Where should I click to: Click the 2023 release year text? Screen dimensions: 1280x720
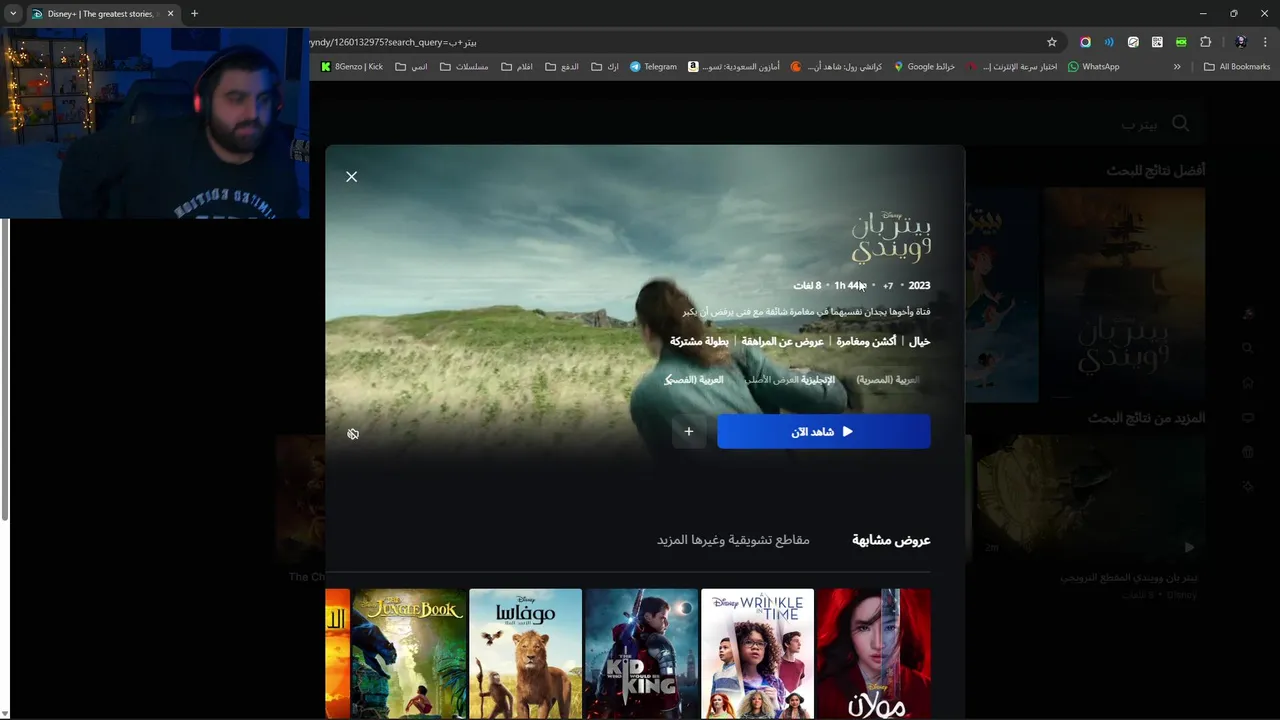[x=919, y=286]
